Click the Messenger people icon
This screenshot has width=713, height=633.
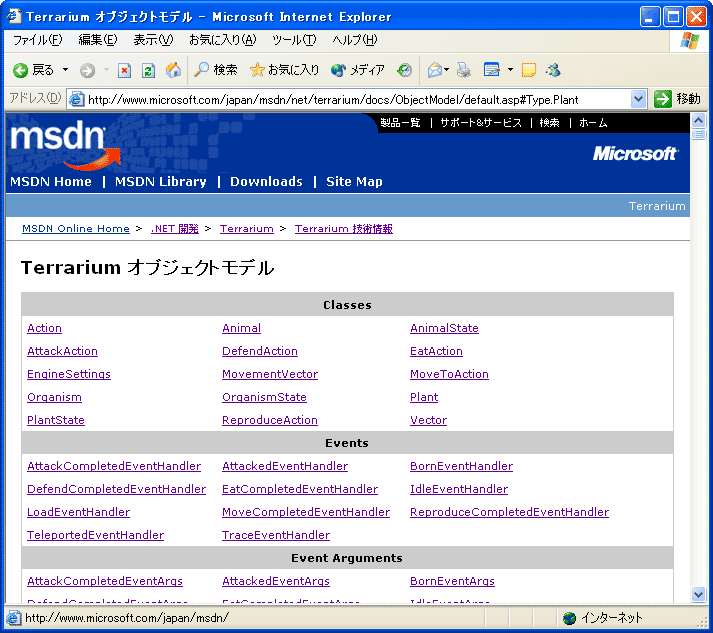[x=553, y=70]
